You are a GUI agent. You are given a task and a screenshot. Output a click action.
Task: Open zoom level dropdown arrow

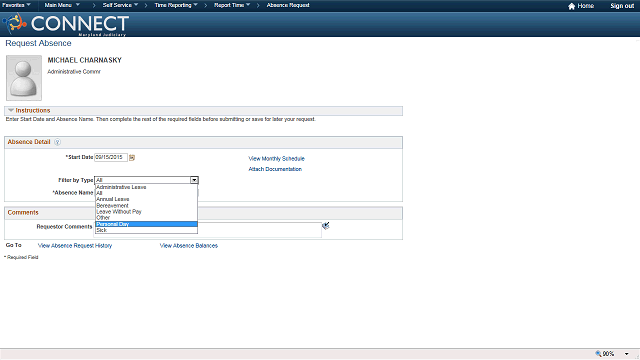pos(627,354)
